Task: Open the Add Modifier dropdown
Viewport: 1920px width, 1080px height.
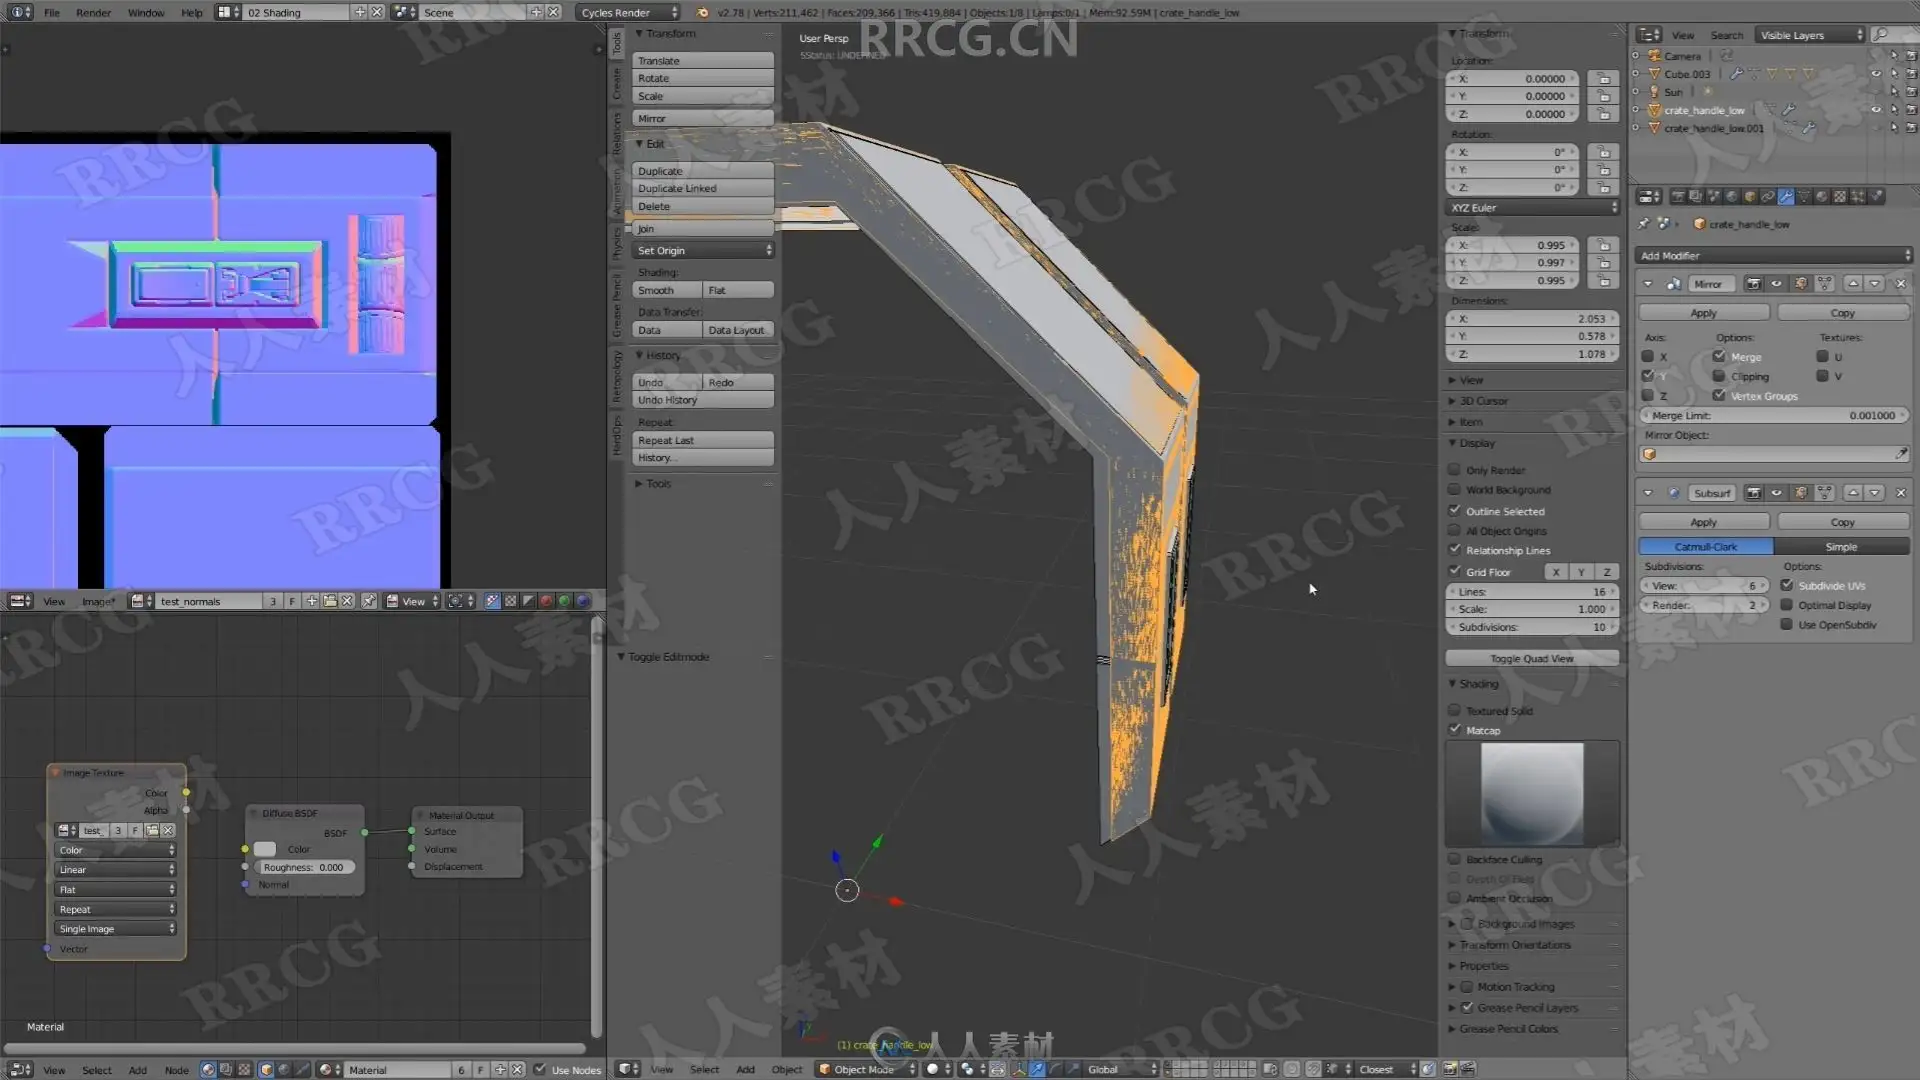Action: 1773,256
